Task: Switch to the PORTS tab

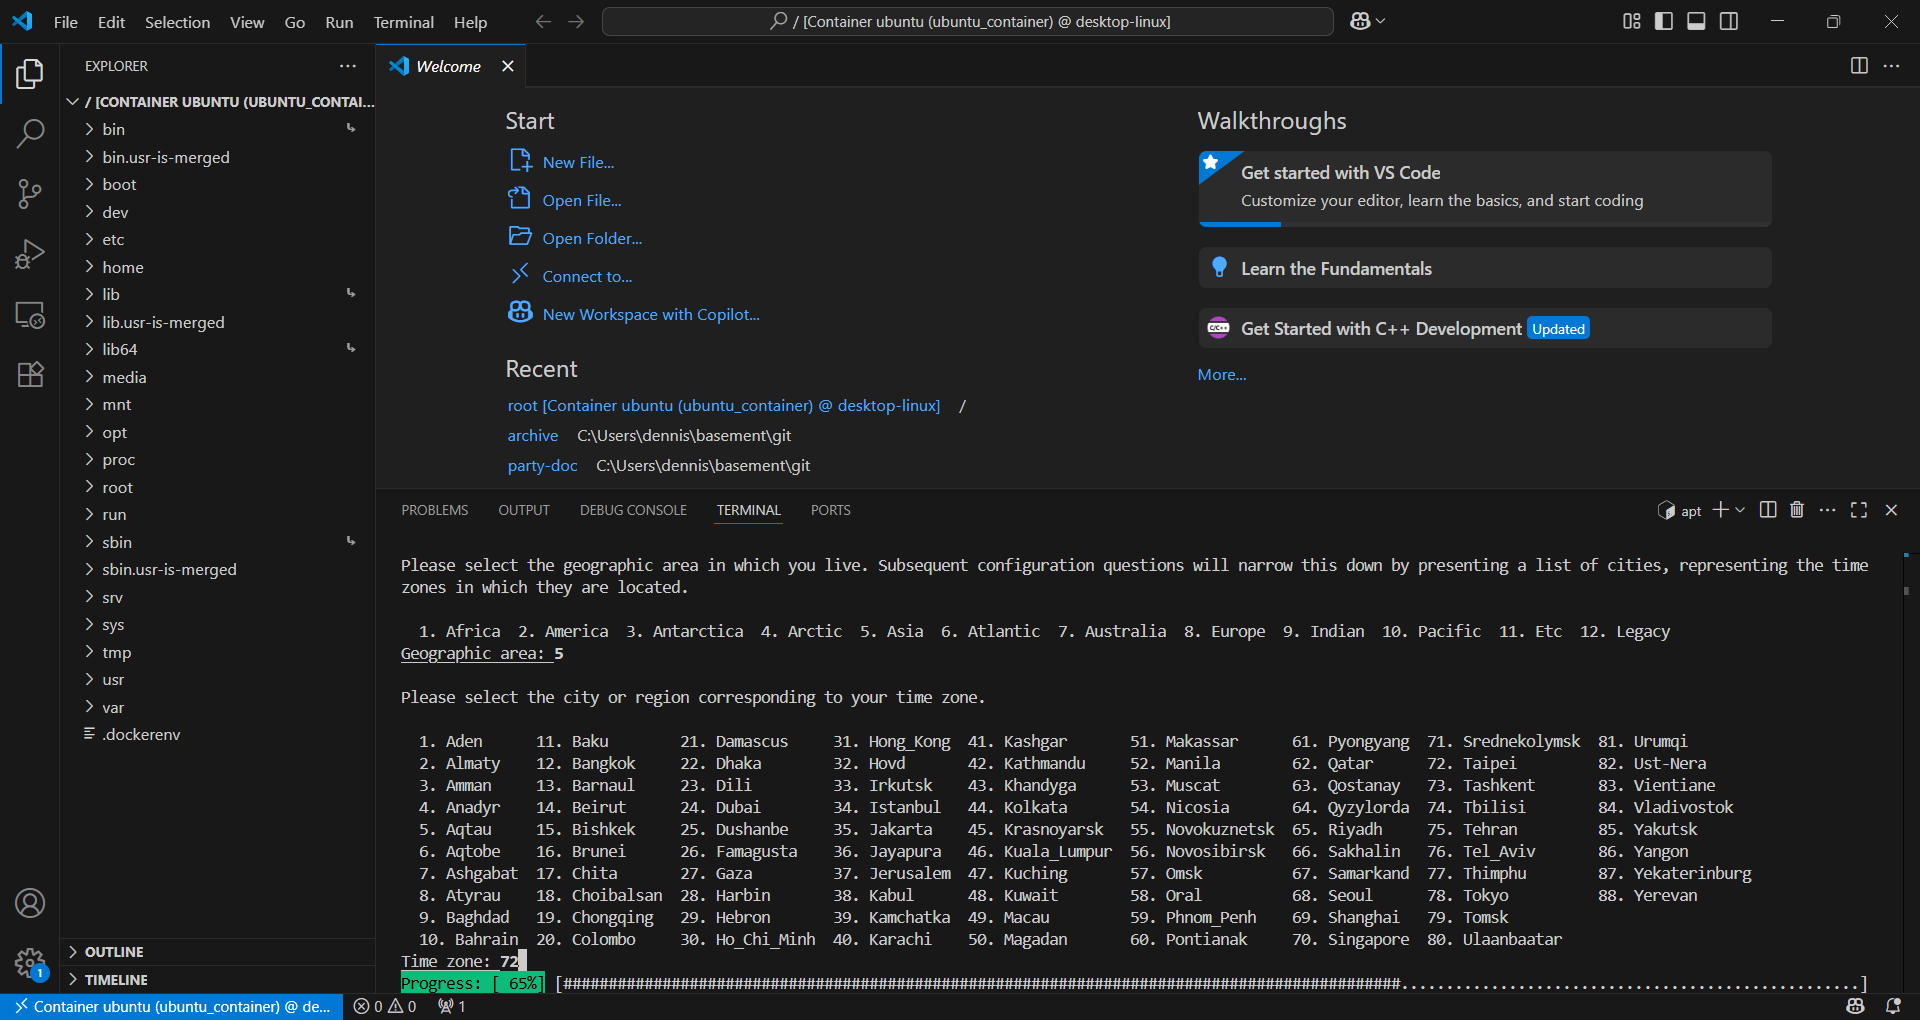Action: (x=830, y=510)
